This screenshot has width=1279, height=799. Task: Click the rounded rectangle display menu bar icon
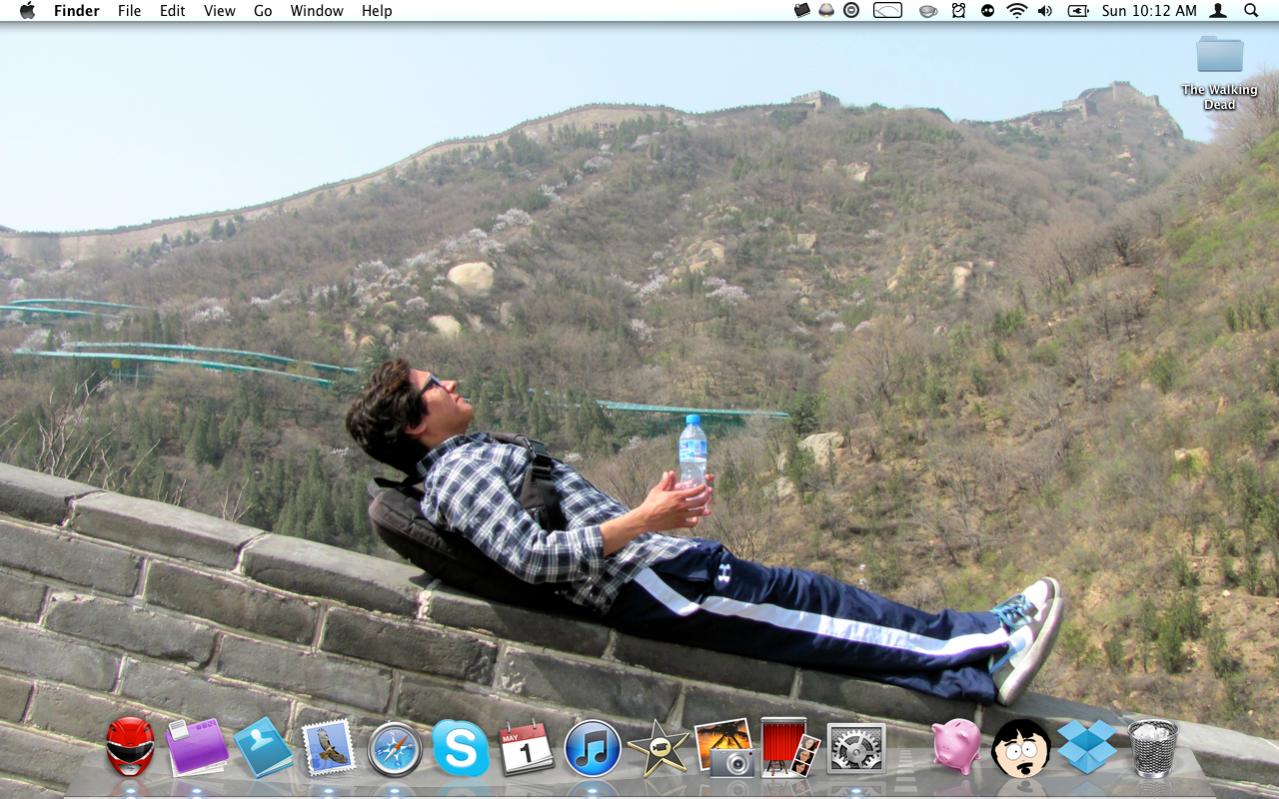coord(887,10)
